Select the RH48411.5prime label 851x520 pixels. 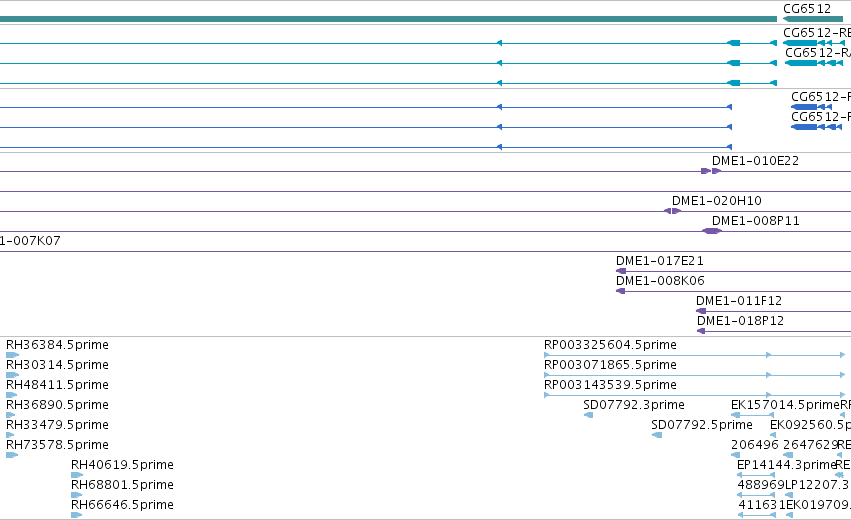[57, 385]
